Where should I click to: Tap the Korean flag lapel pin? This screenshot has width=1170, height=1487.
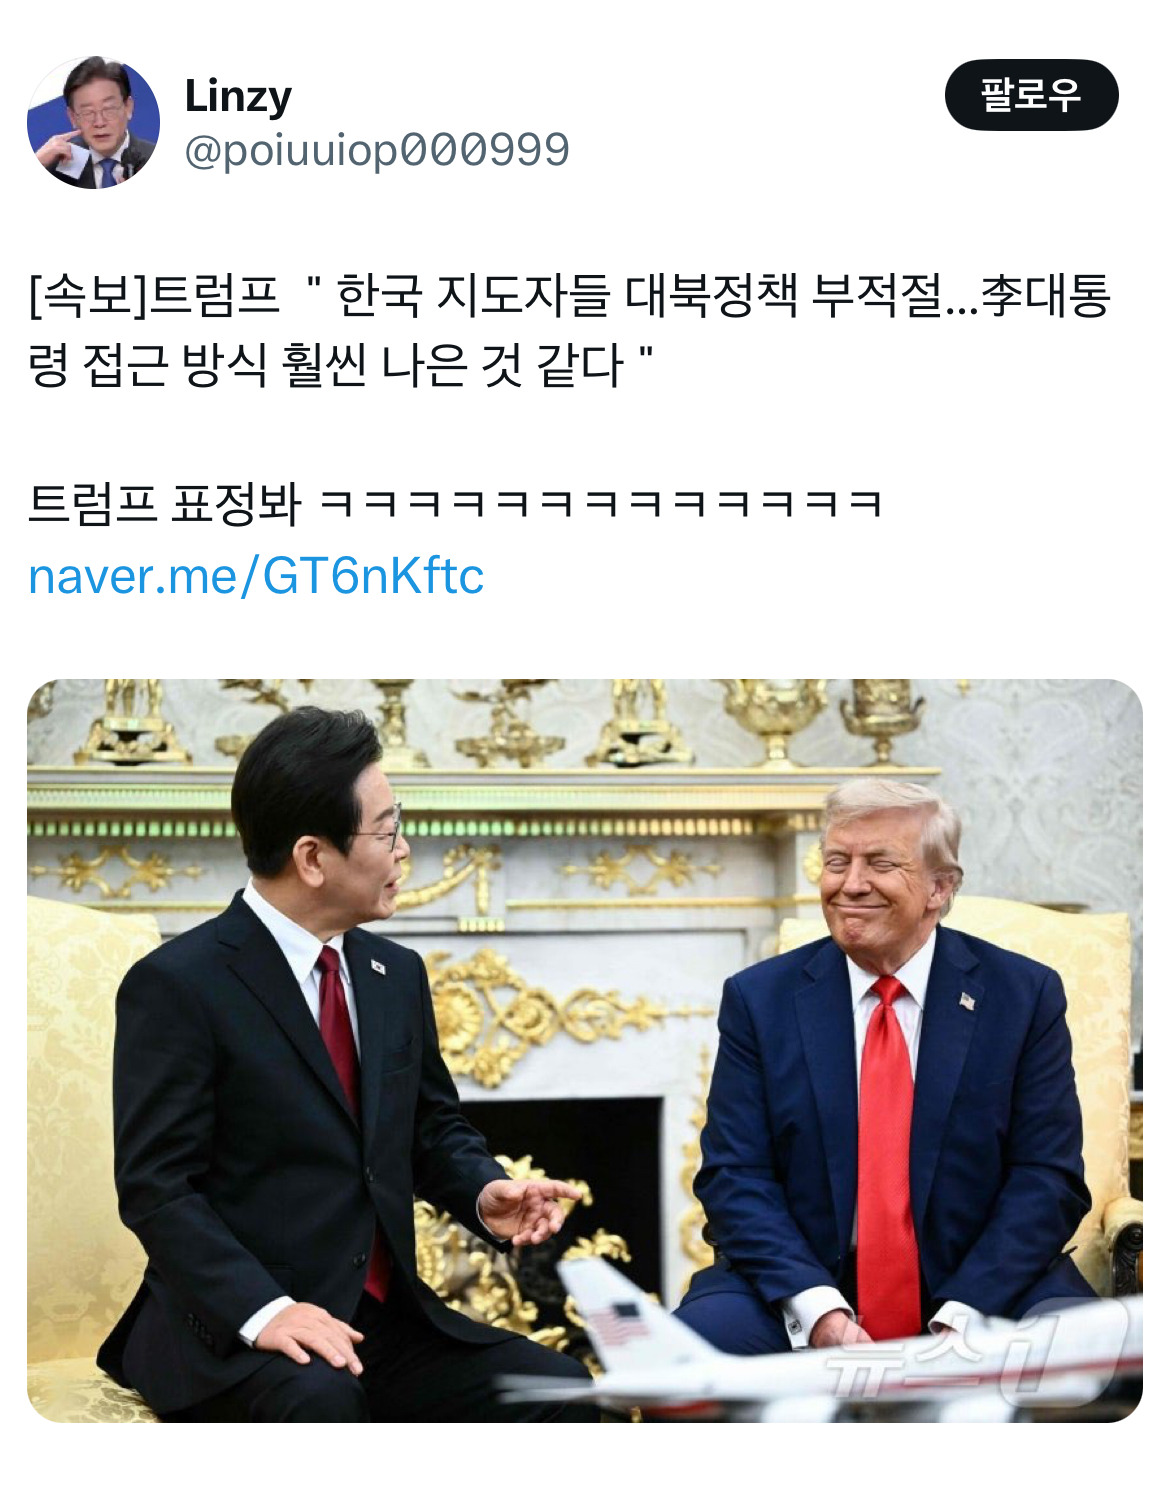378,966
